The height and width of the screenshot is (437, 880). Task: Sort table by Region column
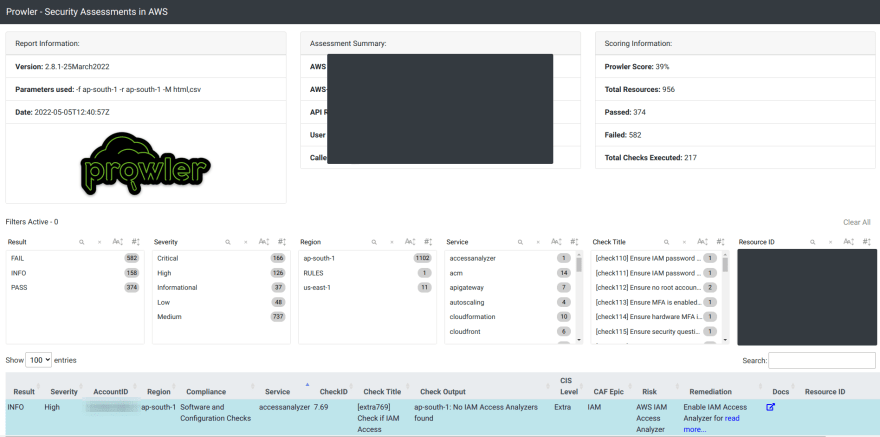coord(159,392)
